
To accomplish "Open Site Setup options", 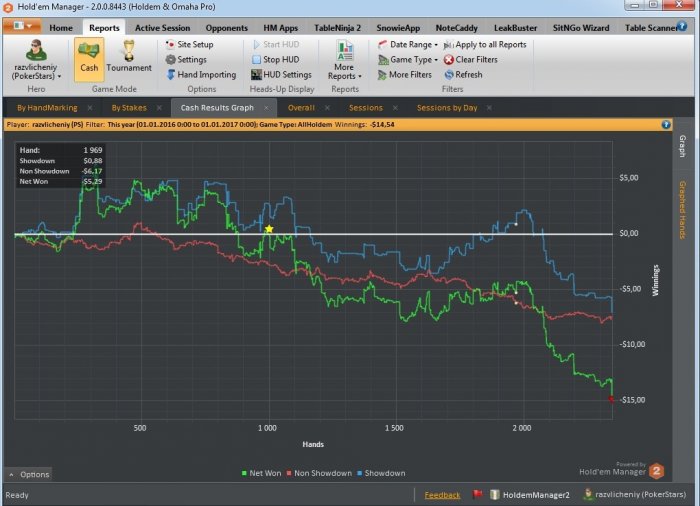I will pyautogui.click(x=194, y=45).
